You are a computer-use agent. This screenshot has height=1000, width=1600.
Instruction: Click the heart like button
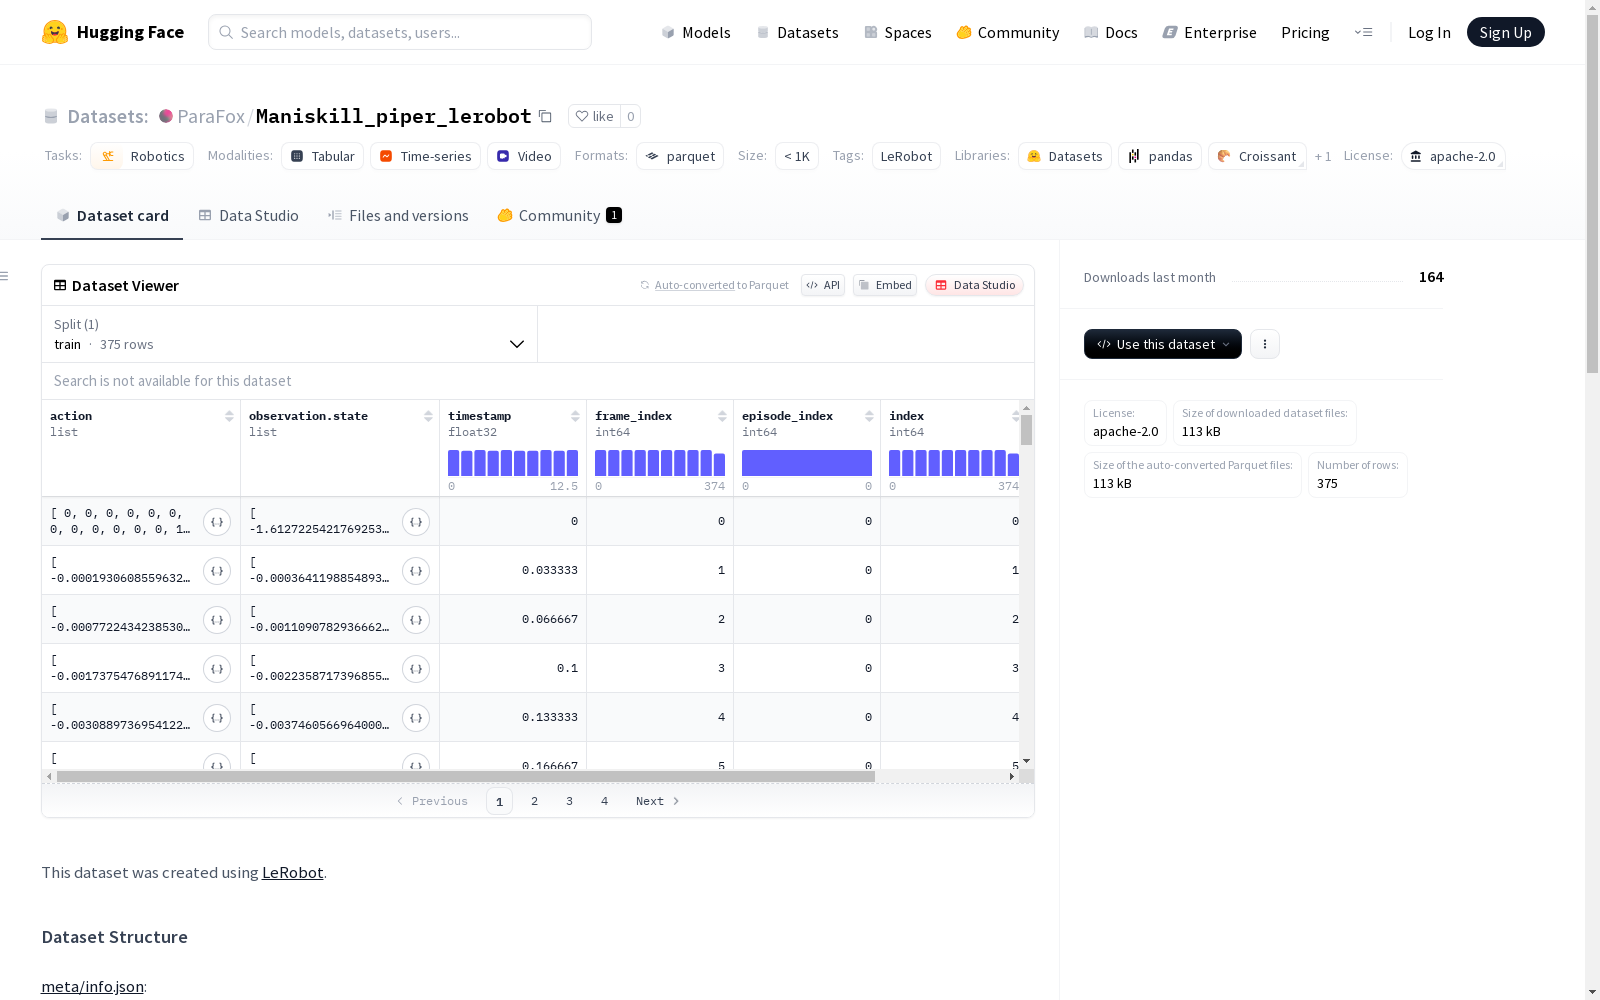click(594, 116)
